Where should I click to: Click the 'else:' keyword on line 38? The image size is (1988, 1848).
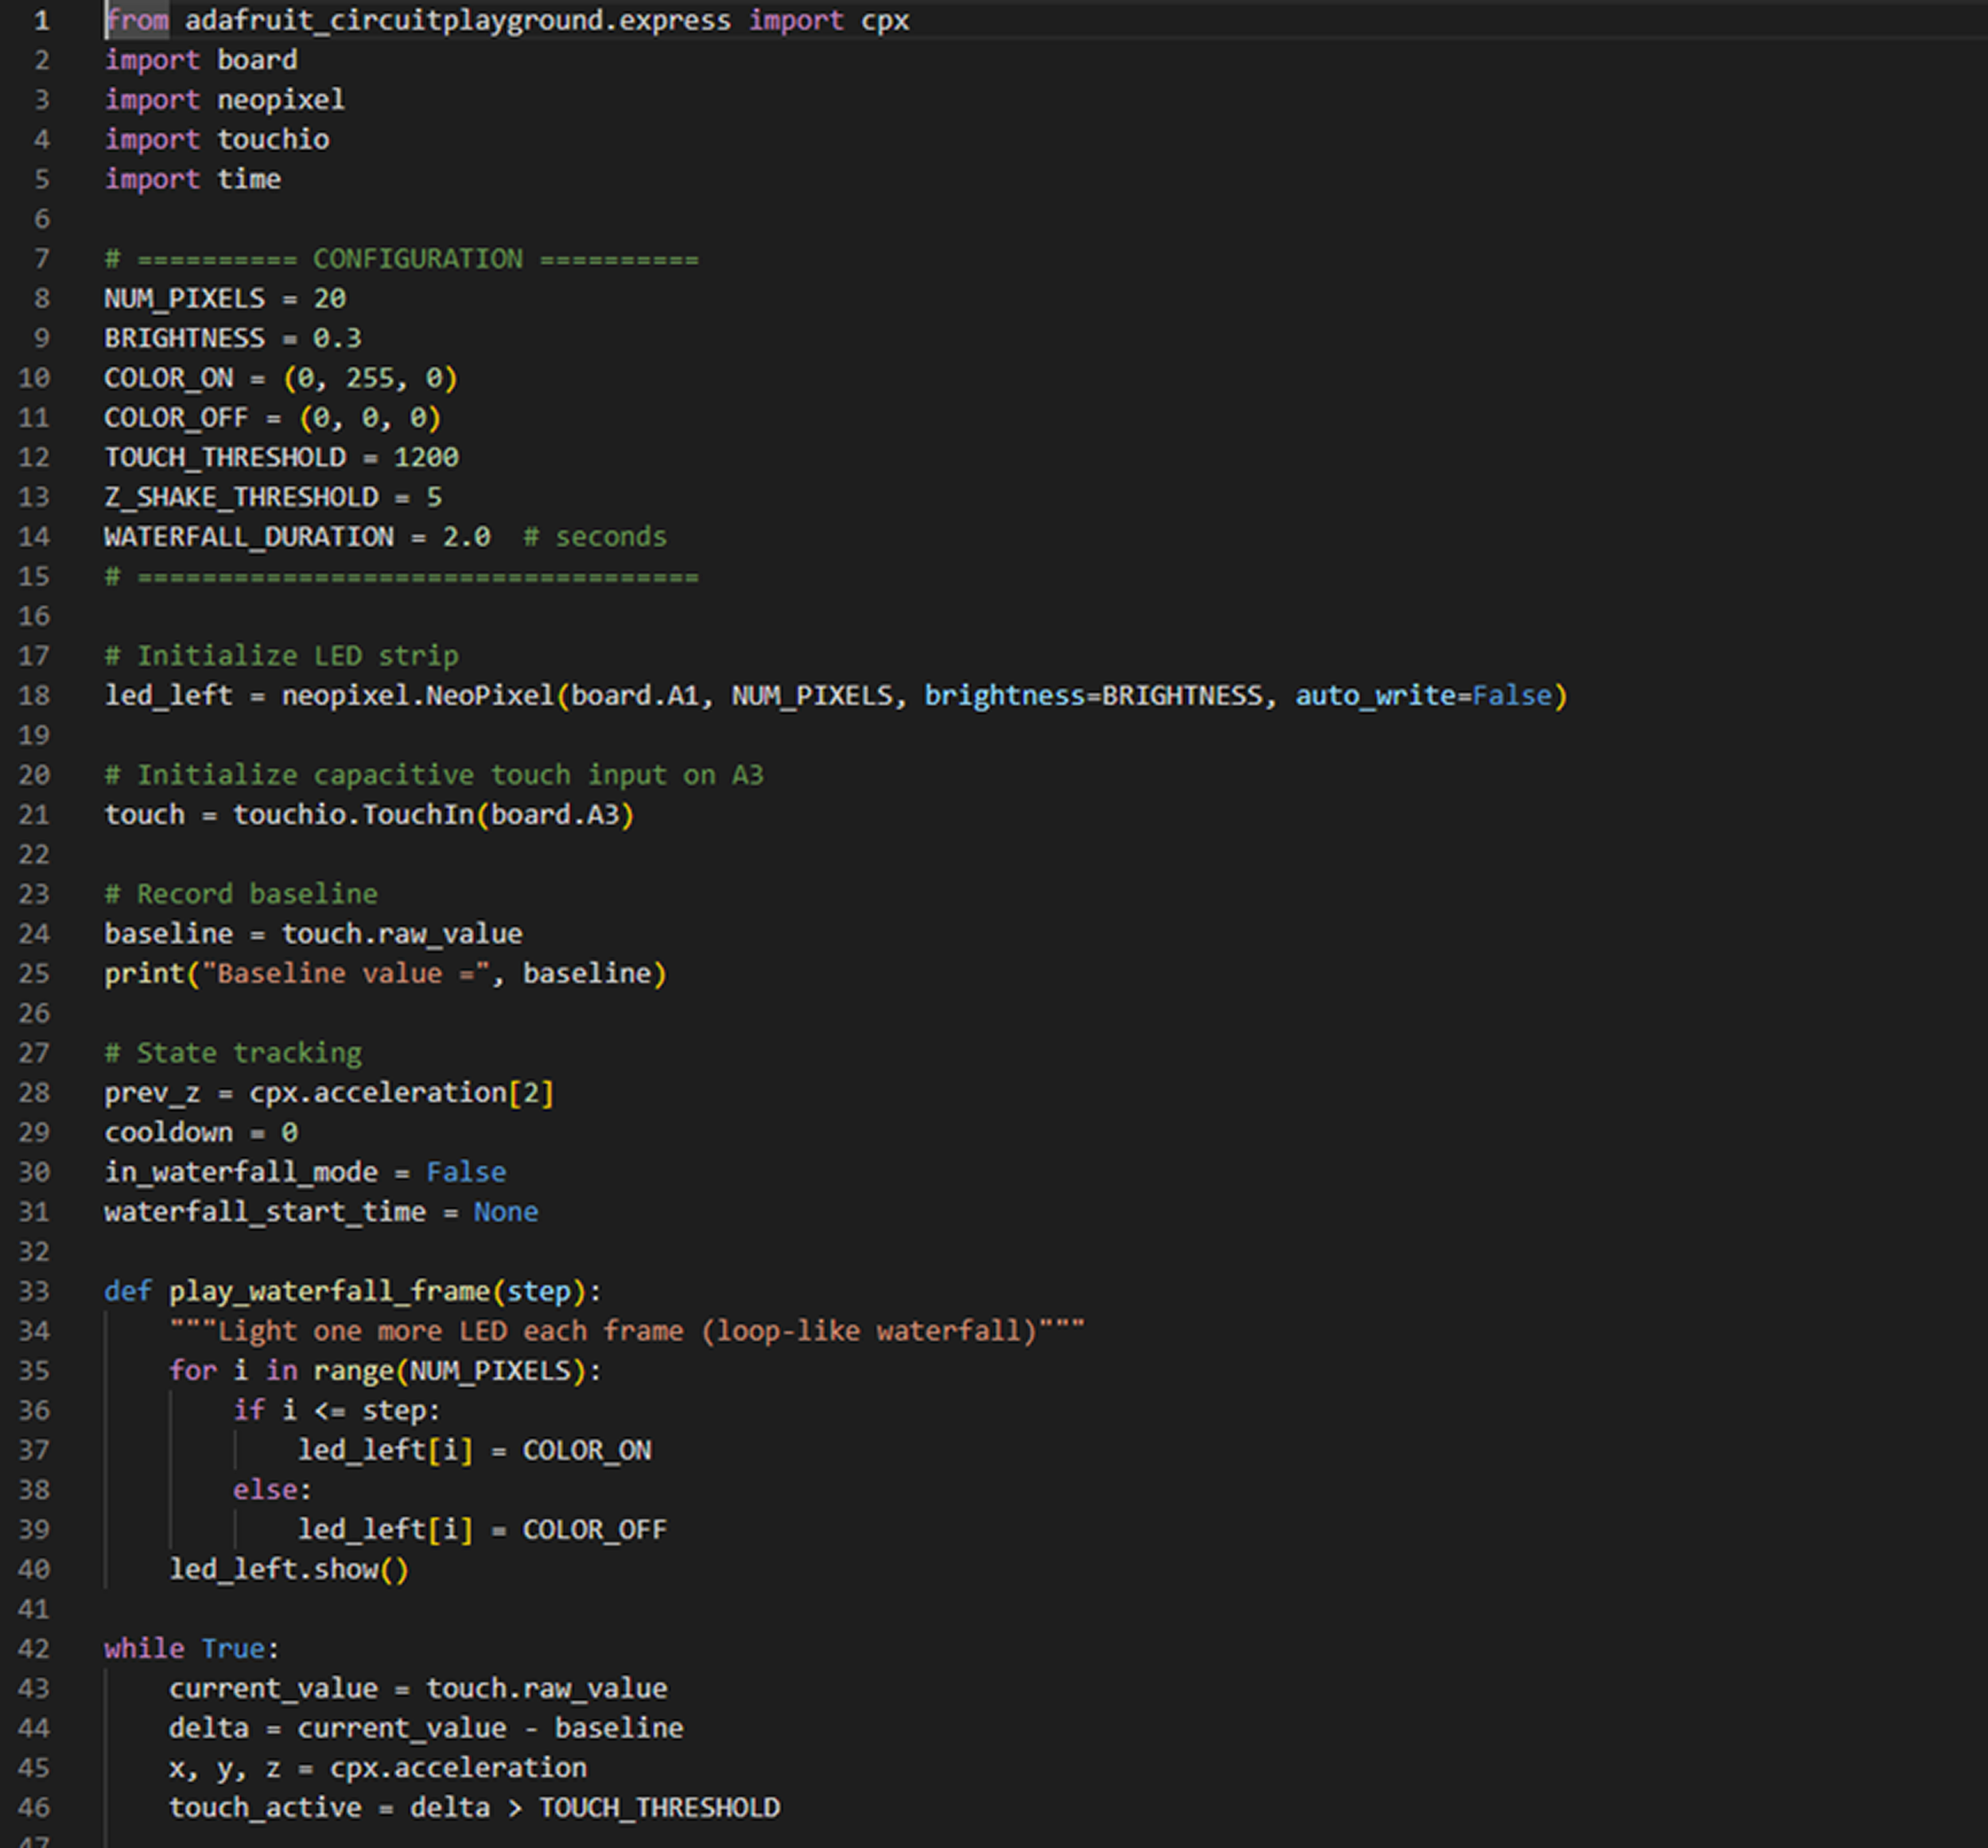tap(266, 1490)
